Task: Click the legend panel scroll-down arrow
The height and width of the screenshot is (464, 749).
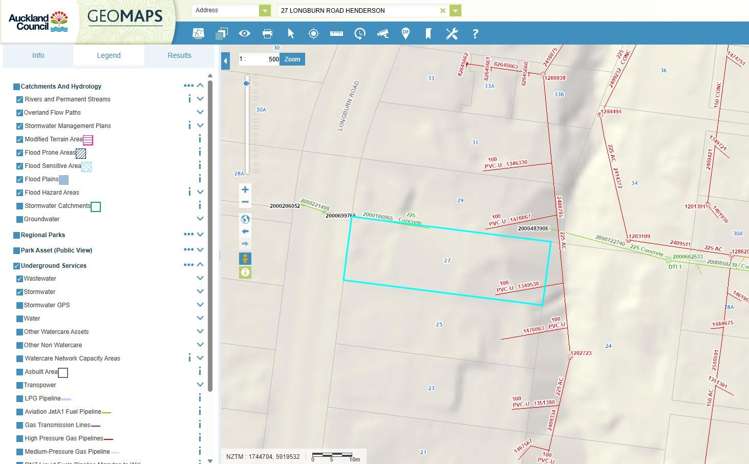Action: (x=210, y=461)
